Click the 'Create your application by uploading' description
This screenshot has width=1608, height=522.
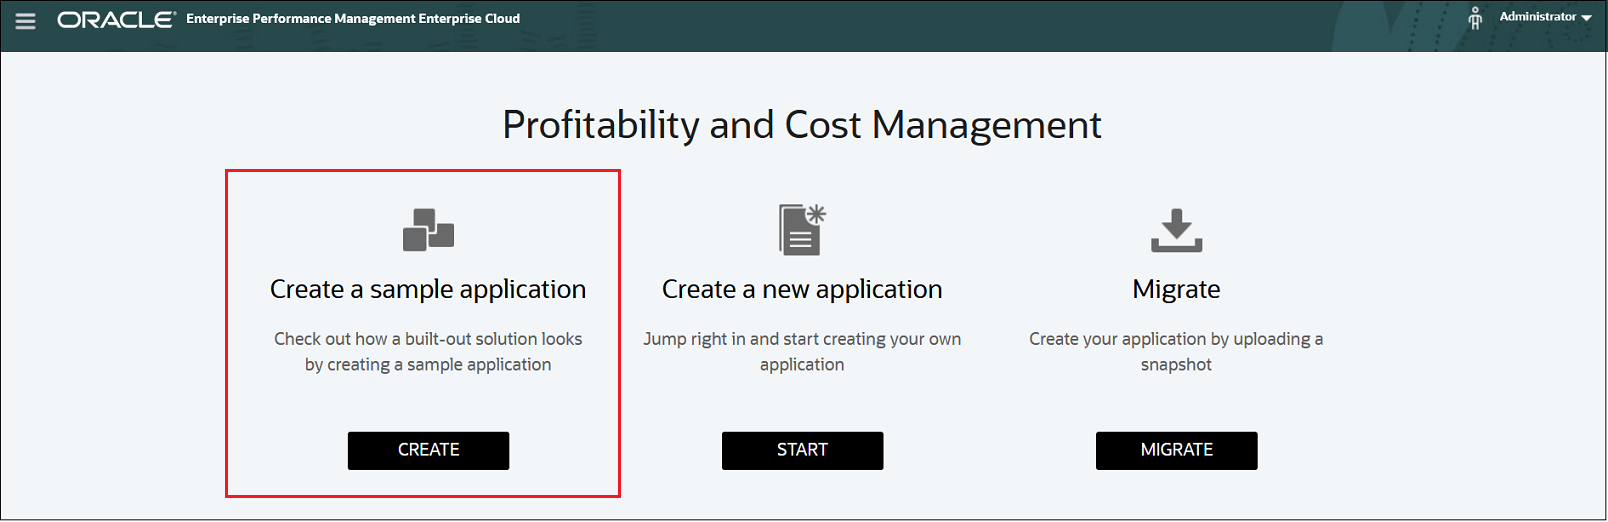[x=1176, y=351]
